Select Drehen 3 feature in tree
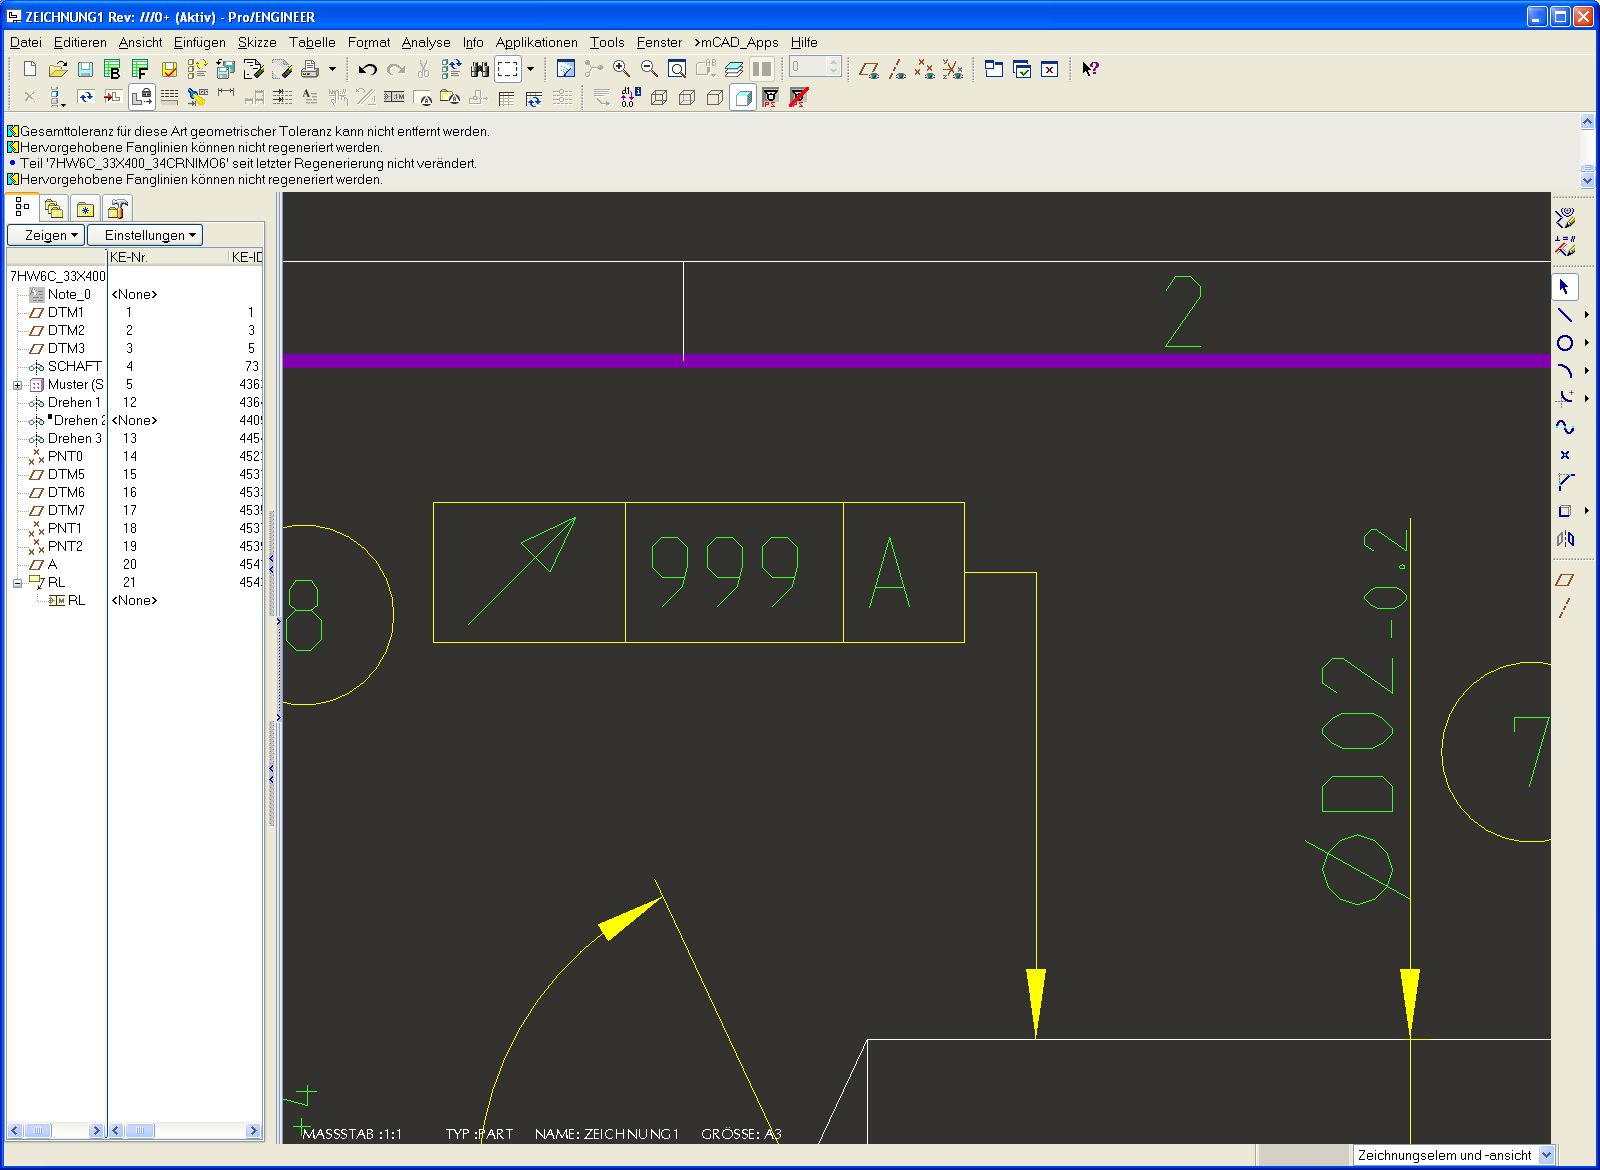This screenshot has width=1600, height=1170. [74, 438]
